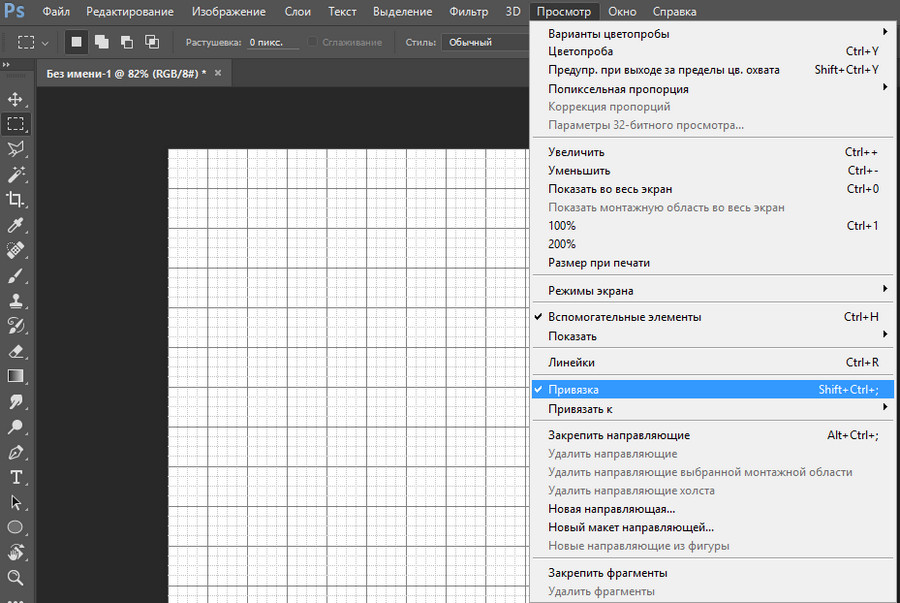
Task: Open the Стиль dropdown set to Обычный
Action: (486, 42)
